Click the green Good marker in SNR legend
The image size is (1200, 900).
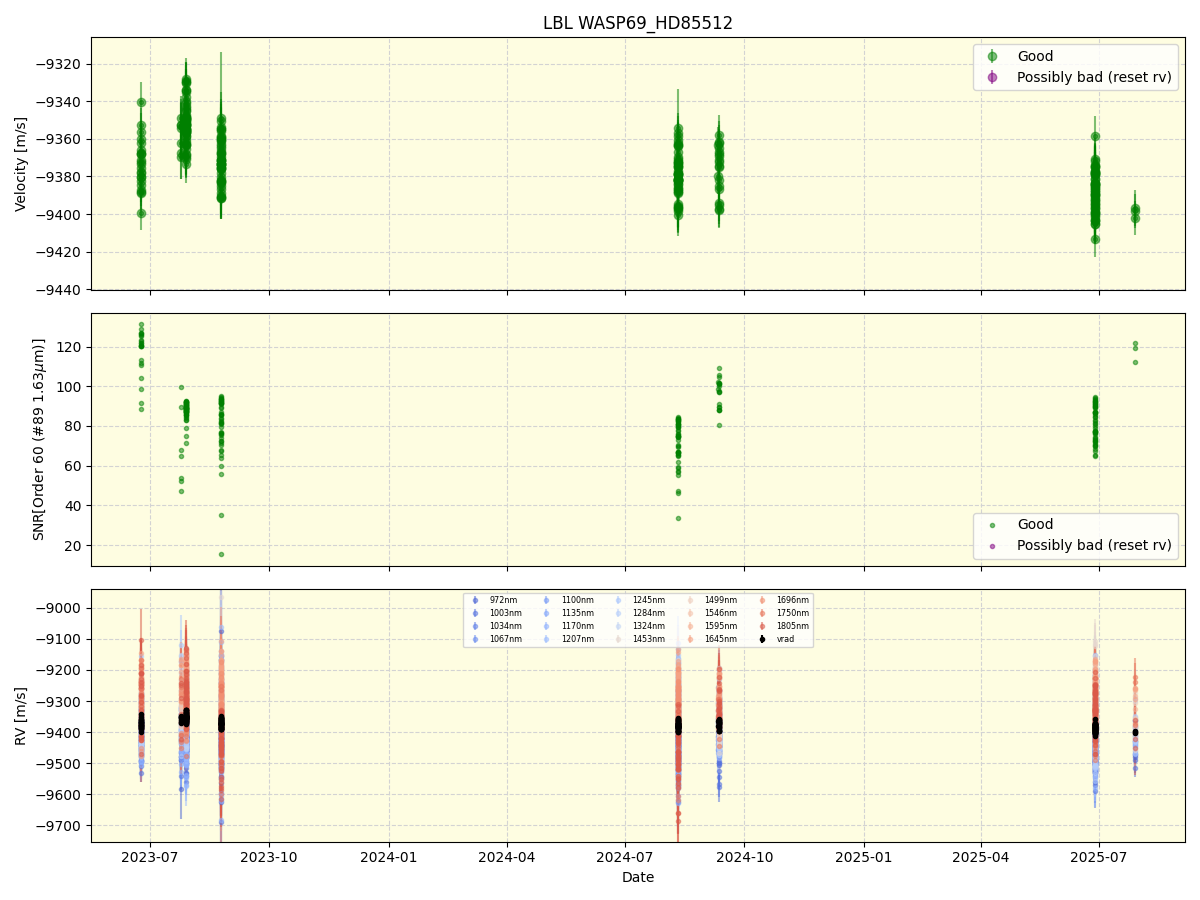pyautogui.click(x=992, y=525)
